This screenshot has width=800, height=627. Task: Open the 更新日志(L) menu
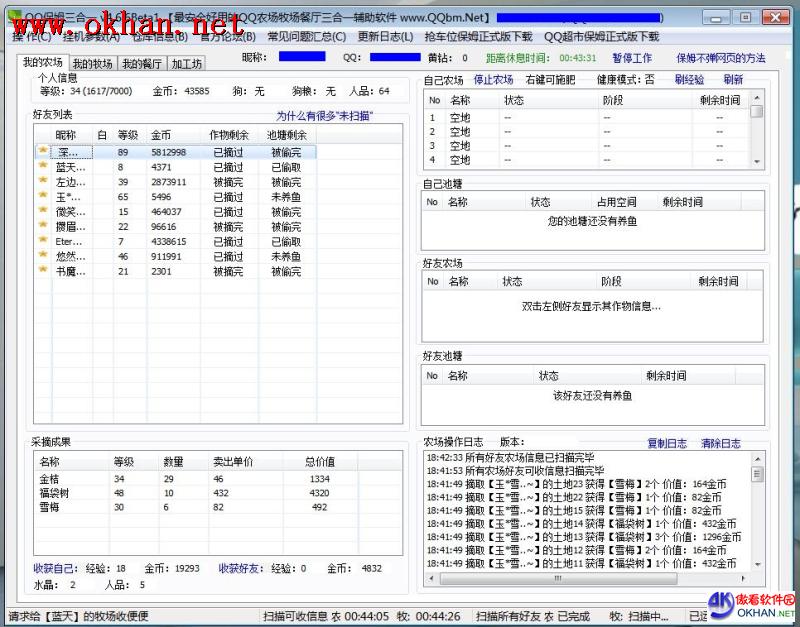tap(385, 37)
